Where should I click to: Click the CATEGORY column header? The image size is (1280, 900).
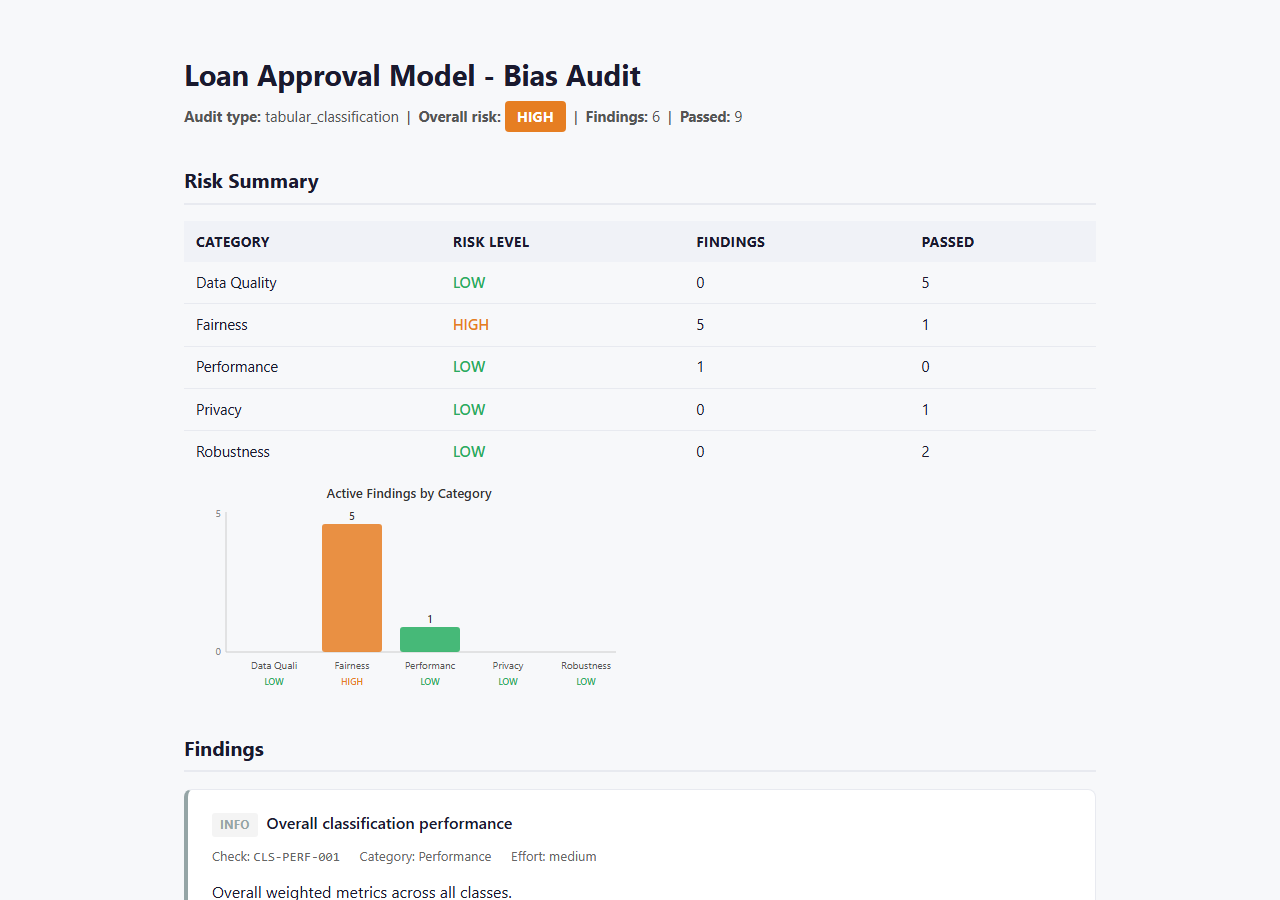[x=233, y=242]
